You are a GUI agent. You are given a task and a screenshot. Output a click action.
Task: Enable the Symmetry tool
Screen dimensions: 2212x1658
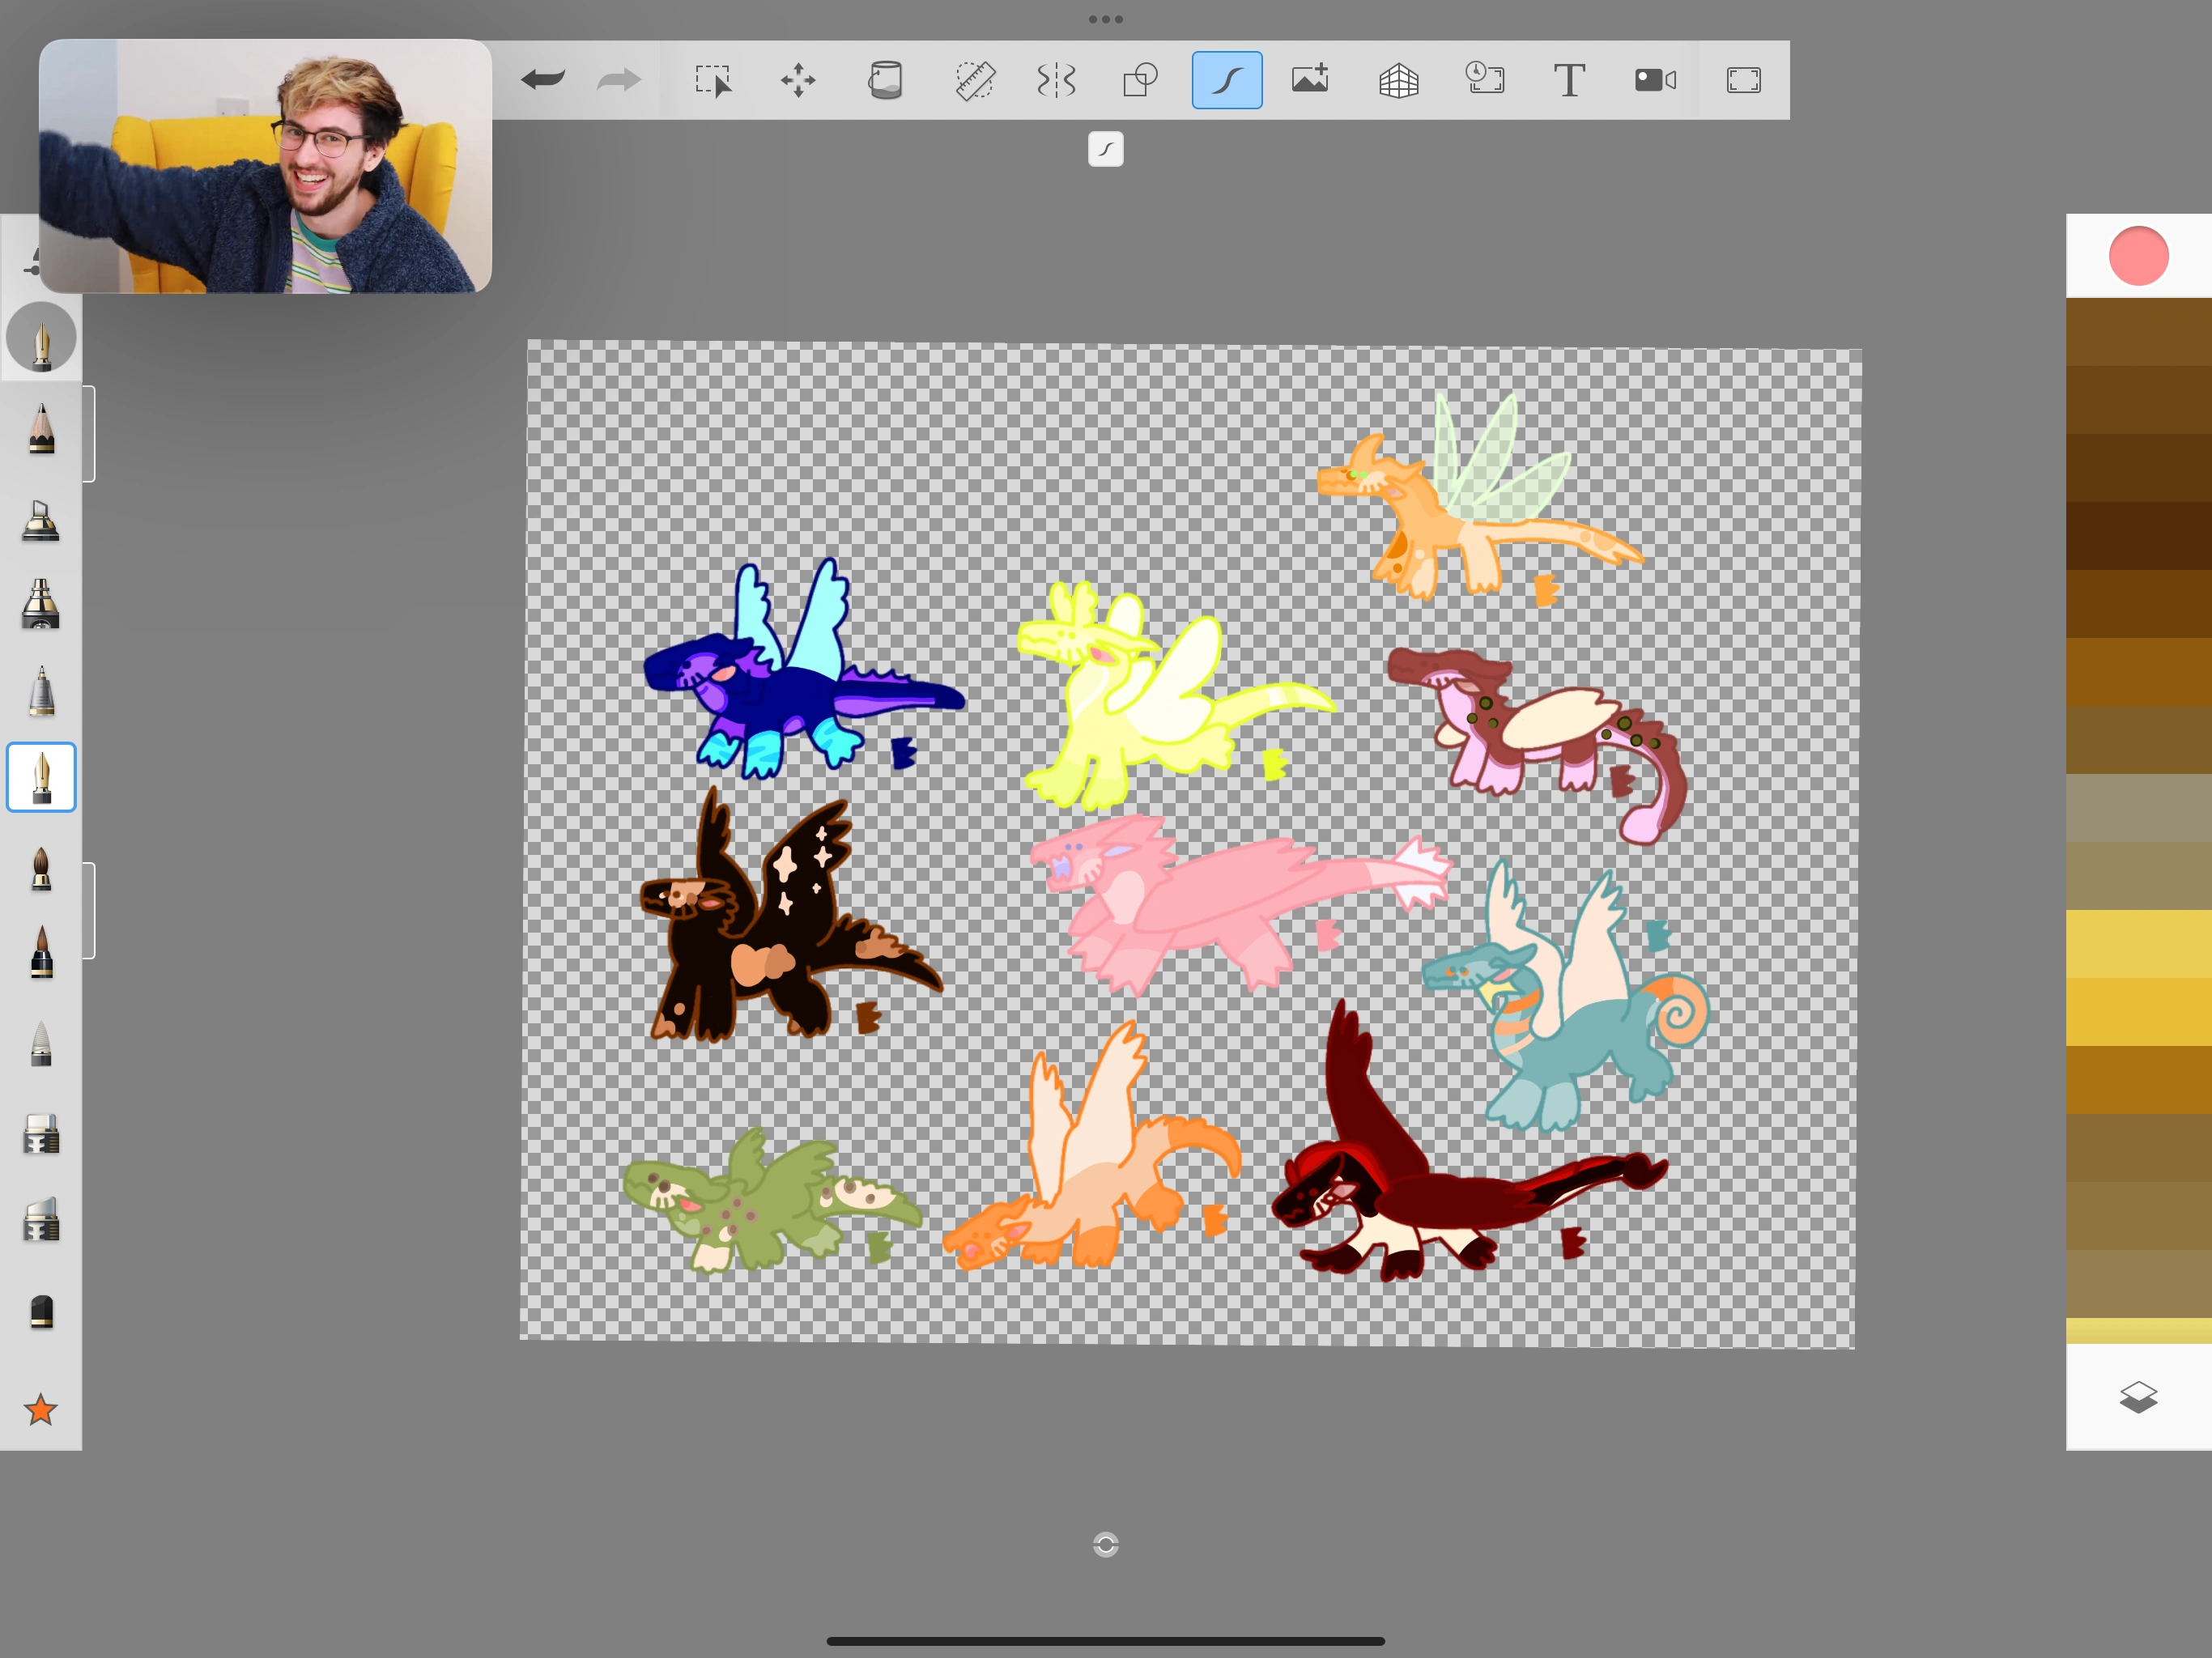1056,80
